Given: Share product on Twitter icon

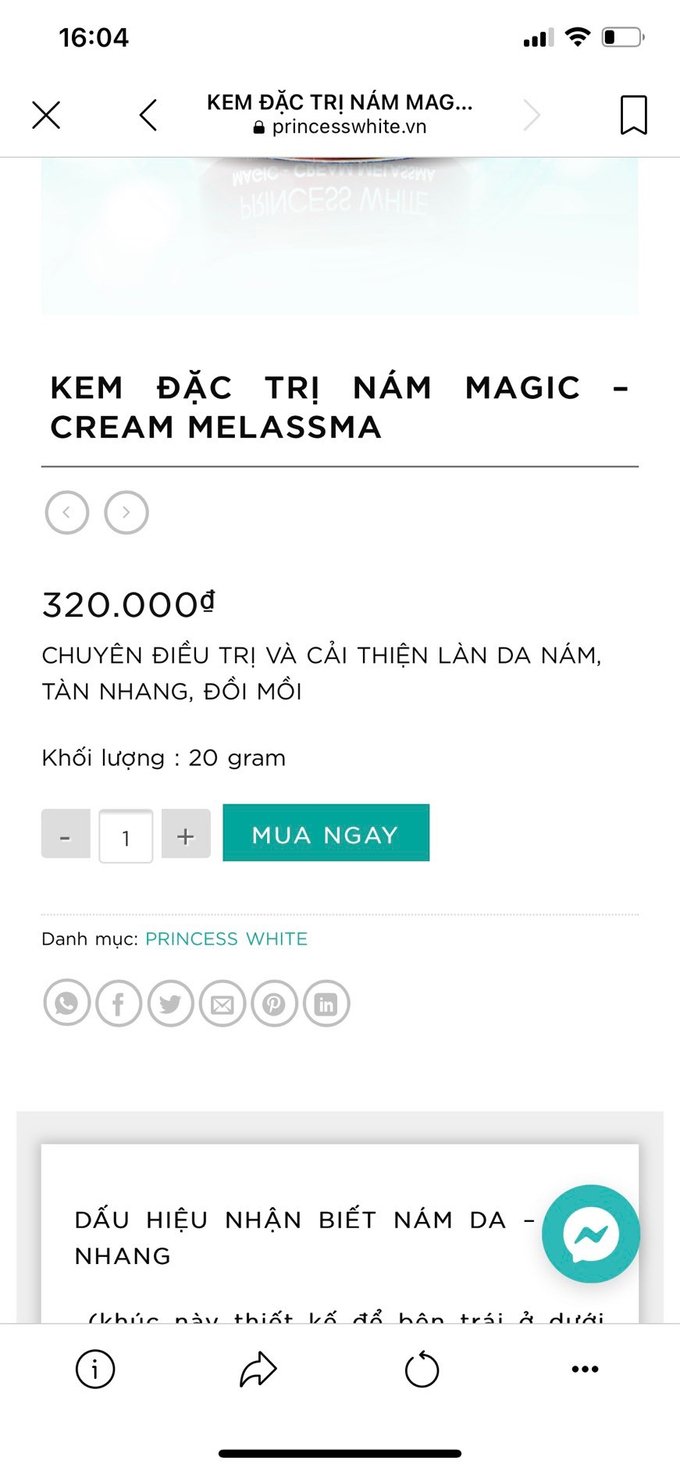Looking at the screenshot, I should click(171, 1004).
